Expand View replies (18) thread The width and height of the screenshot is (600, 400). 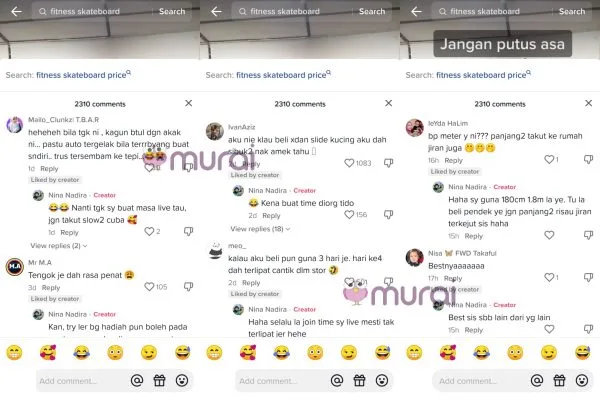pos(260,229)
